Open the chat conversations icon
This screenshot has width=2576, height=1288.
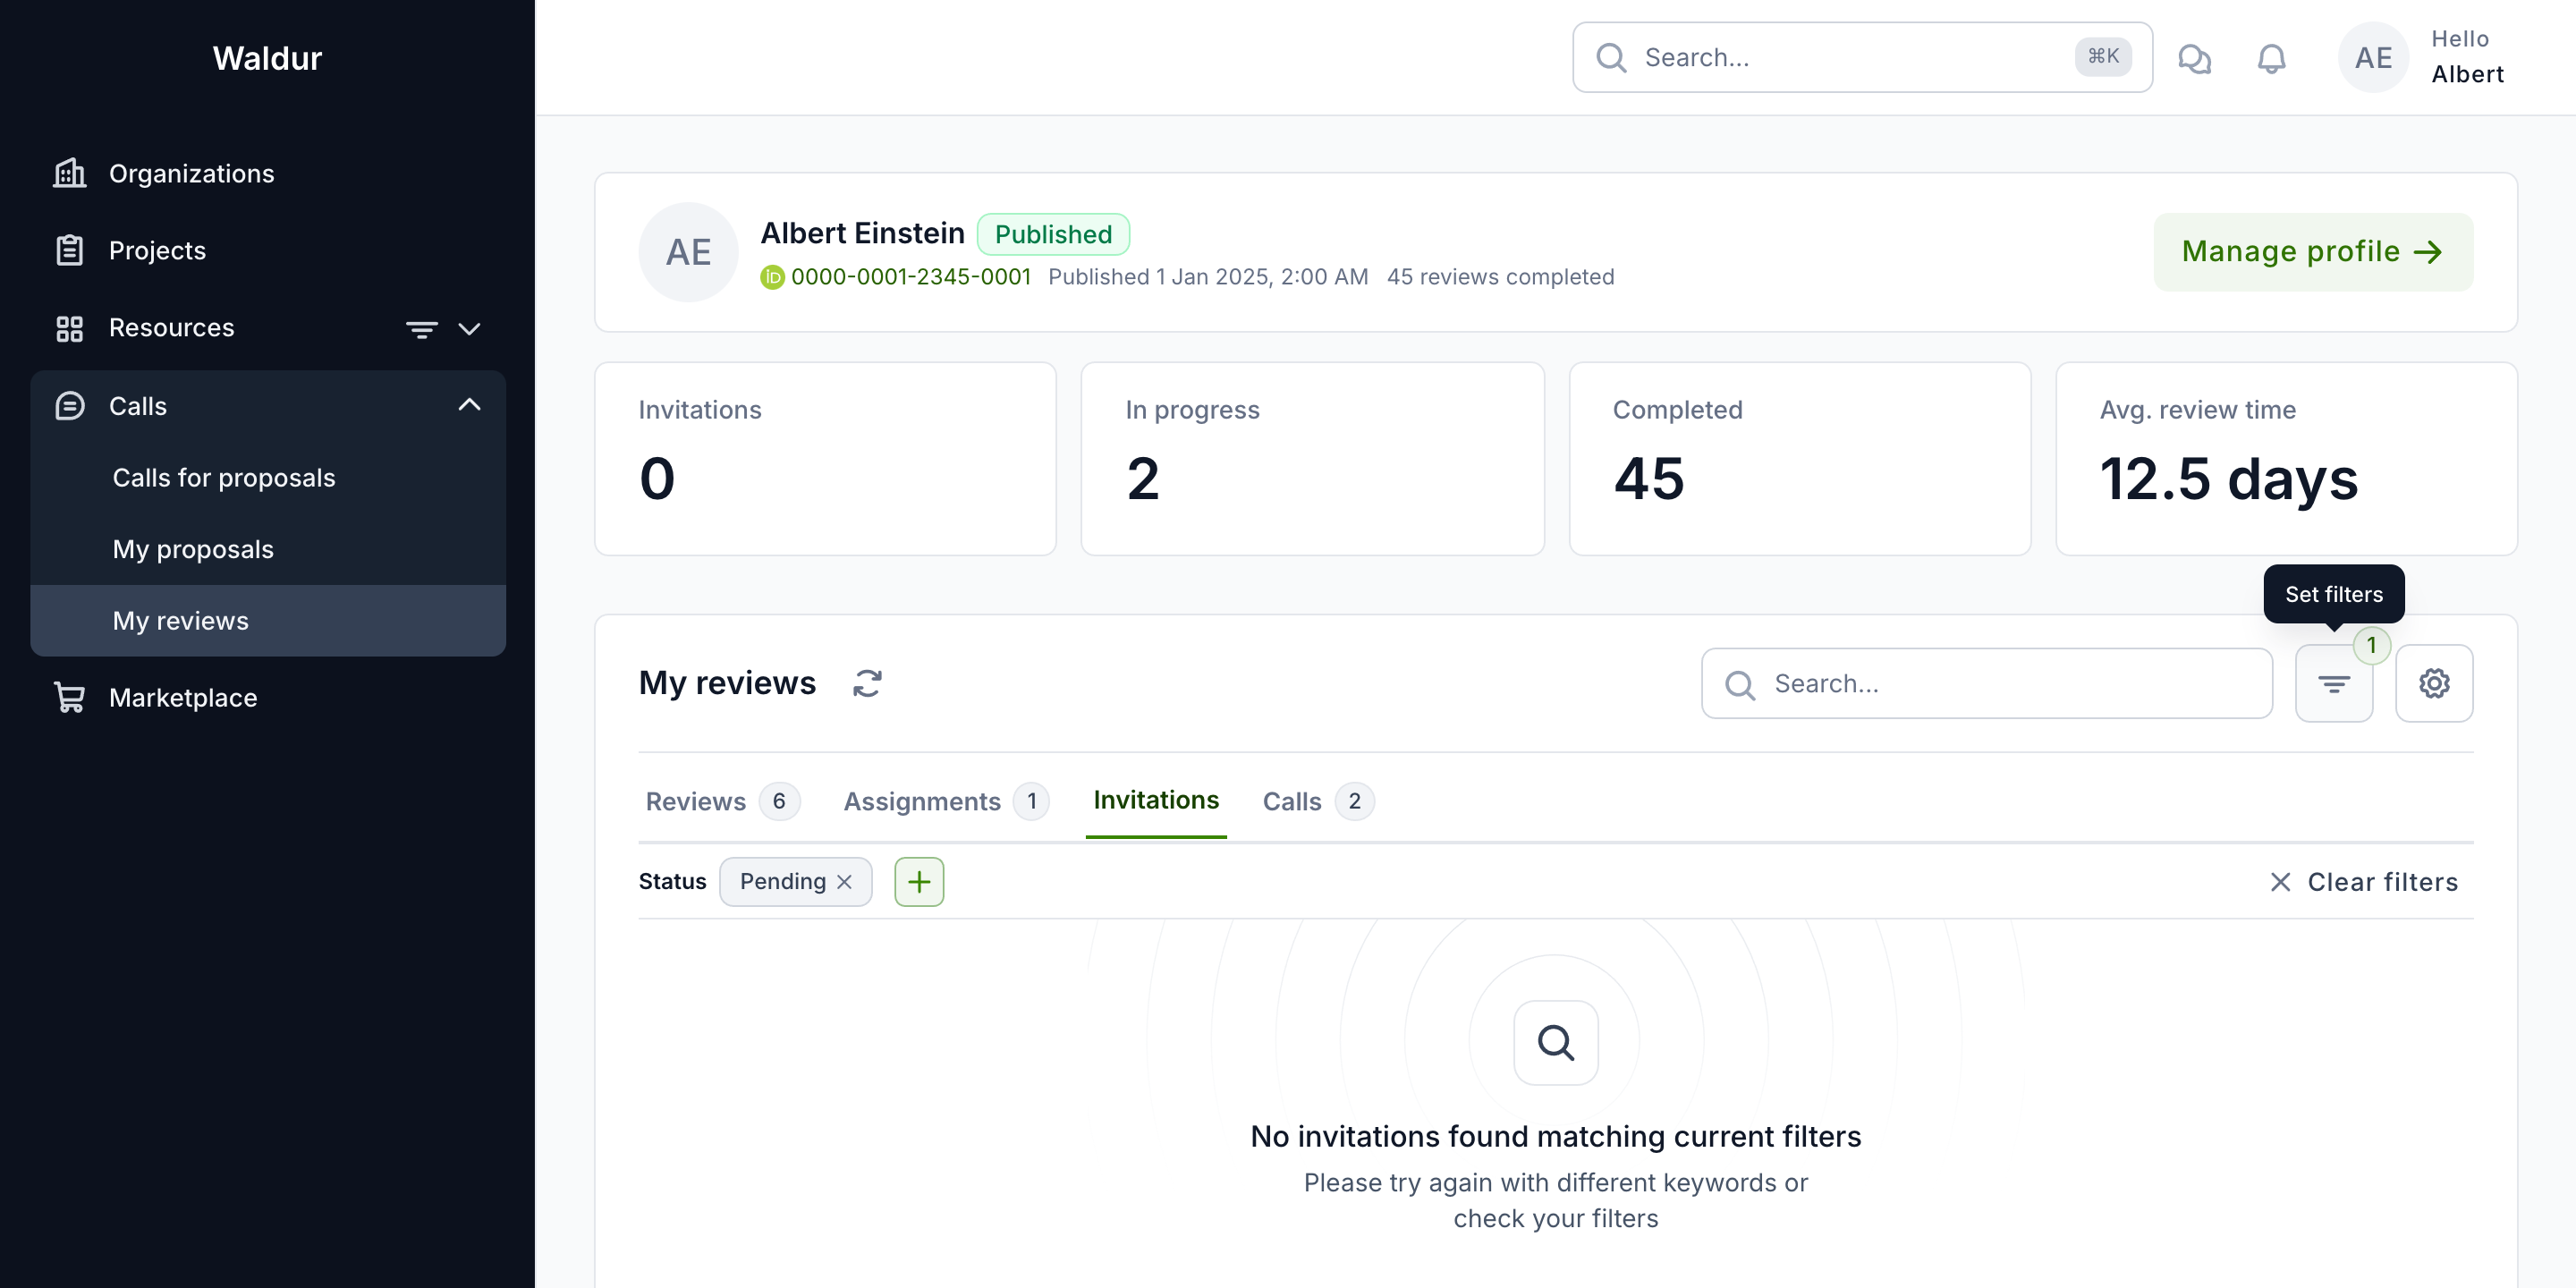click(2194, 58)
